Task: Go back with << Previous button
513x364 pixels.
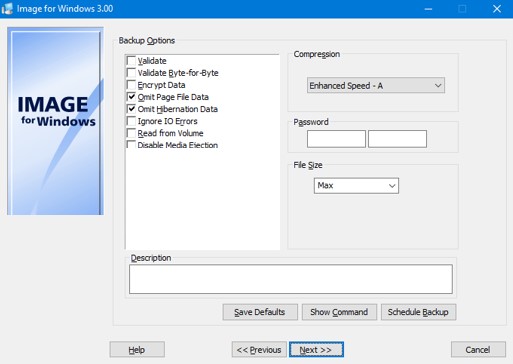Action: (259, 350)
